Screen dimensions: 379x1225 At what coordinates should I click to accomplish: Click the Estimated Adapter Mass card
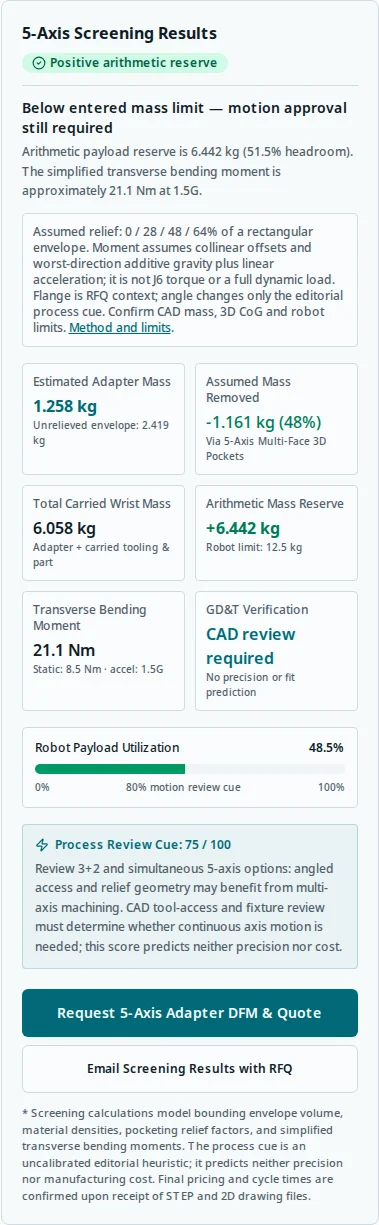(x=103, y=419)
